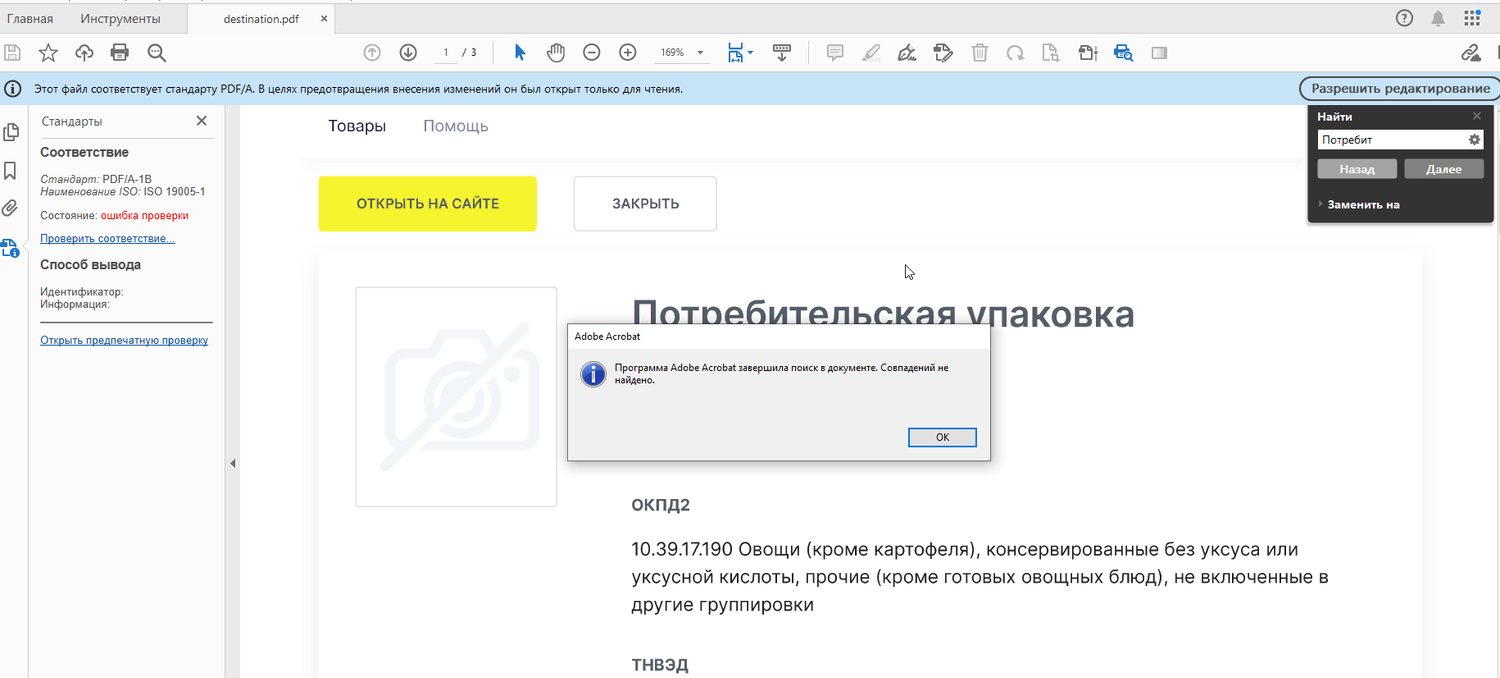Open the Attachments paperclip panel
This screenshot has height=678, width=1500.
point(12,208)
